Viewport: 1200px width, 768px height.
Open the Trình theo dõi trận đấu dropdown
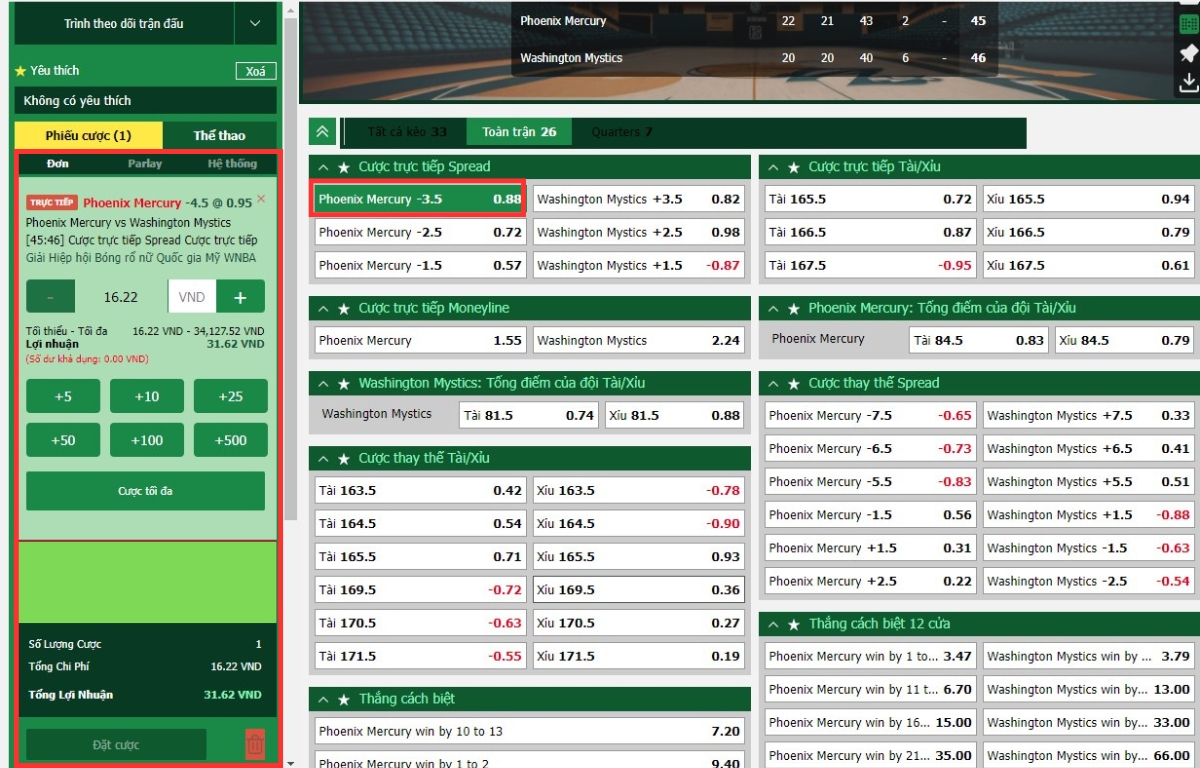(x=255, y=23)
